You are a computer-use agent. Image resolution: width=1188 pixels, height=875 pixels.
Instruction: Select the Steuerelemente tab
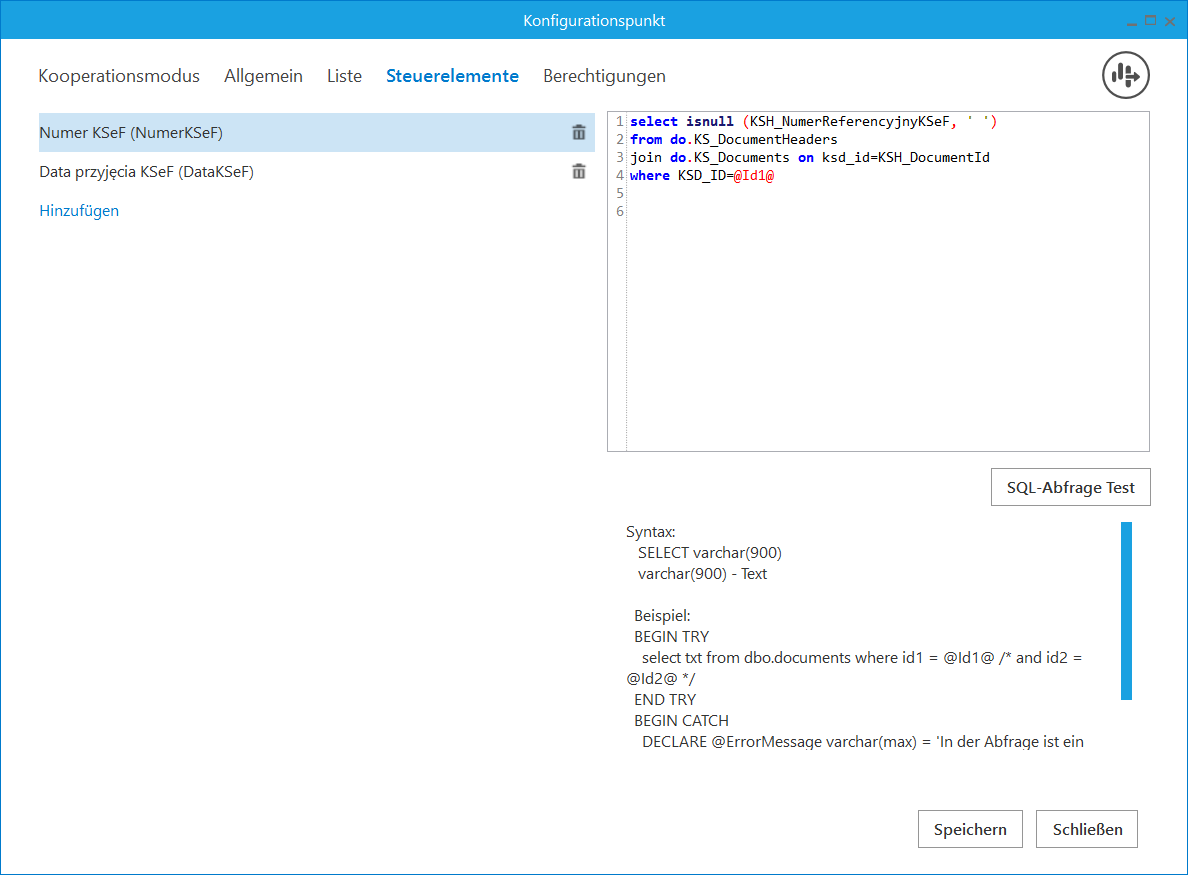click(x=452, y=76)
